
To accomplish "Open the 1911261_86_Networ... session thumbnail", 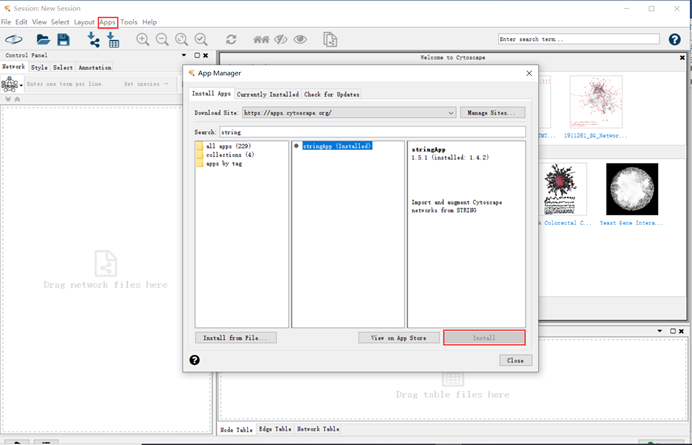I will click(x=596, y=102).
